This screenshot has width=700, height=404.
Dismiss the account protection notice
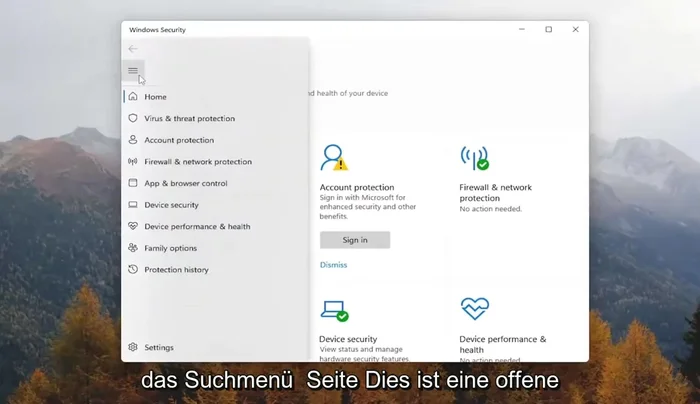(333, 265)
